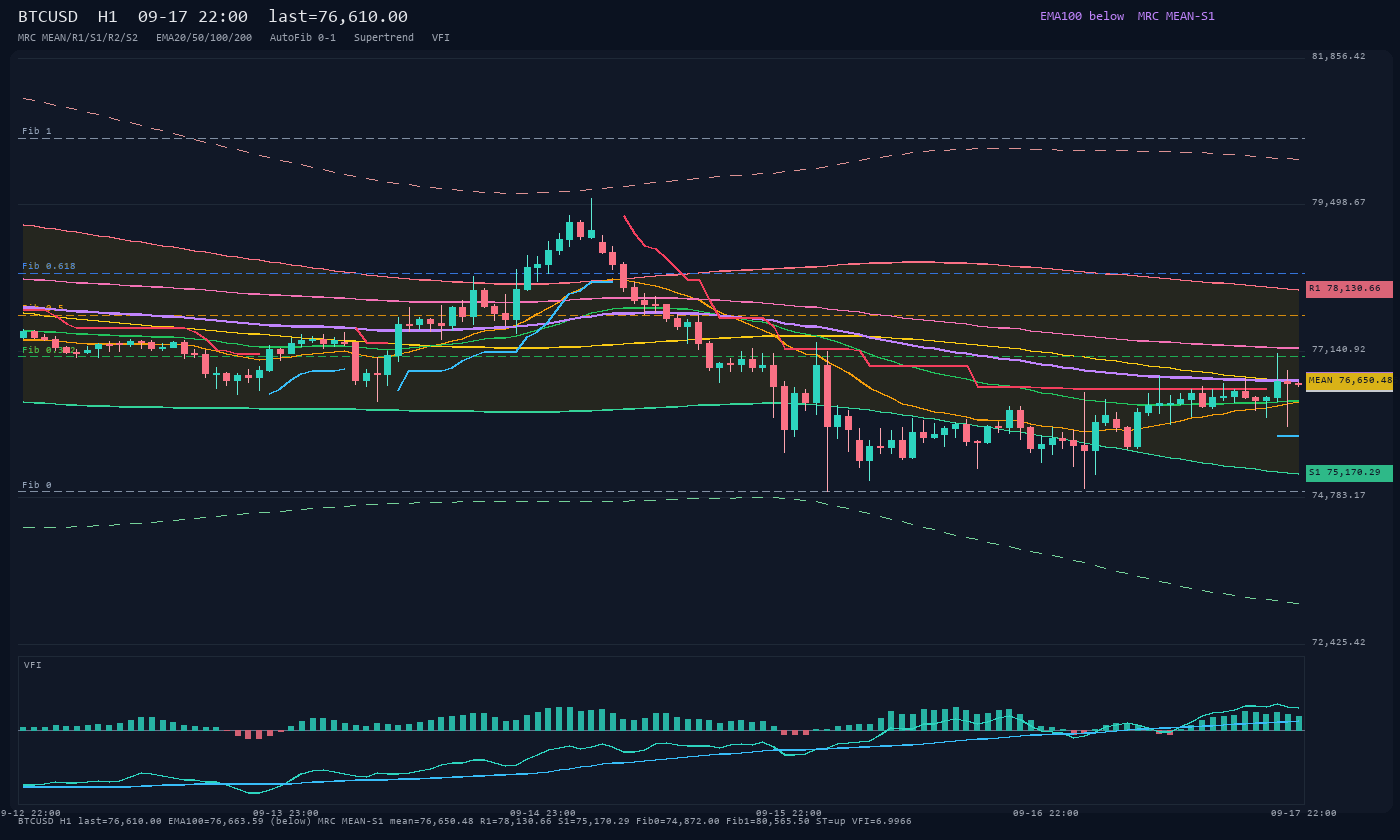
Task: Select the Supertrend indicator label
Action: [384, 38]
